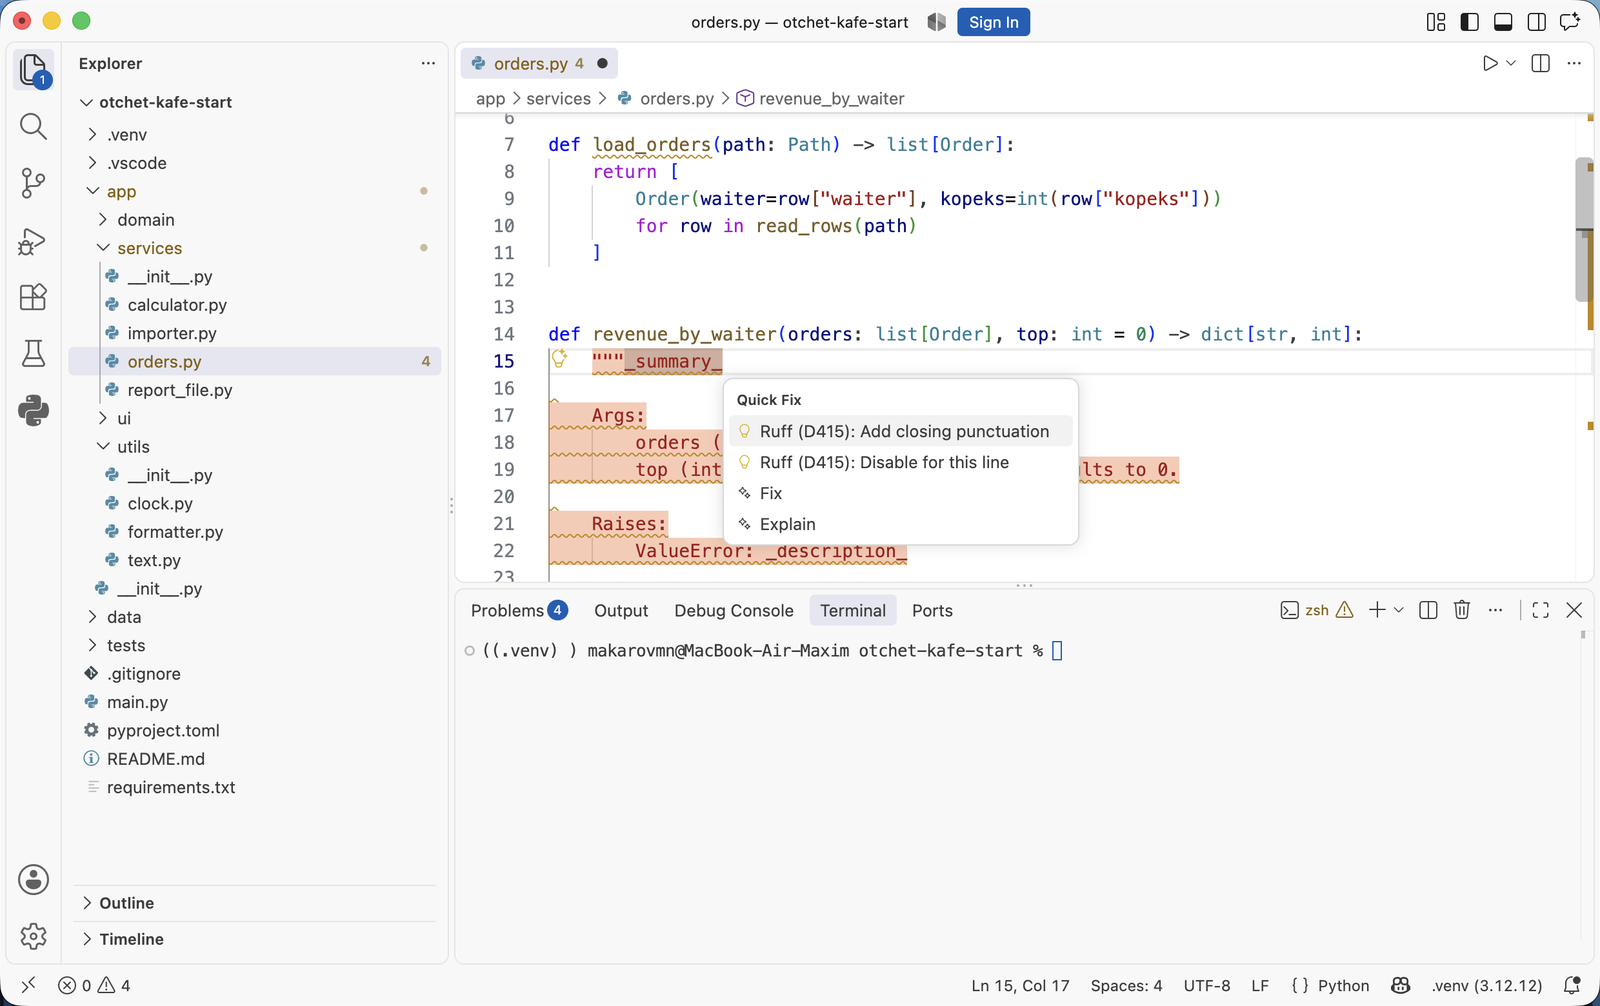1600x1006 pixels.
Task: Switch to the Debug Console tab
Action: [x=734, y=610]
